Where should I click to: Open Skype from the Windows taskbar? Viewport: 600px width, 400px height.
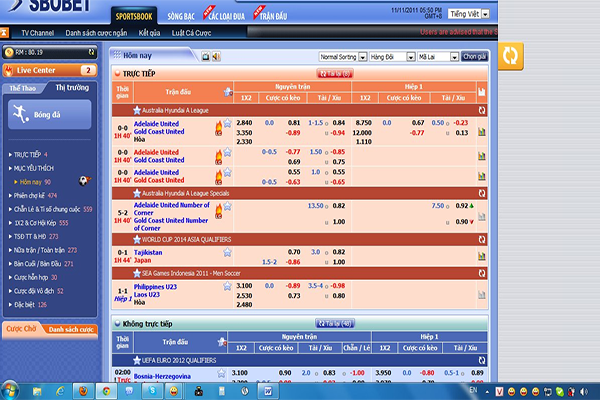[x=152, y=391]
